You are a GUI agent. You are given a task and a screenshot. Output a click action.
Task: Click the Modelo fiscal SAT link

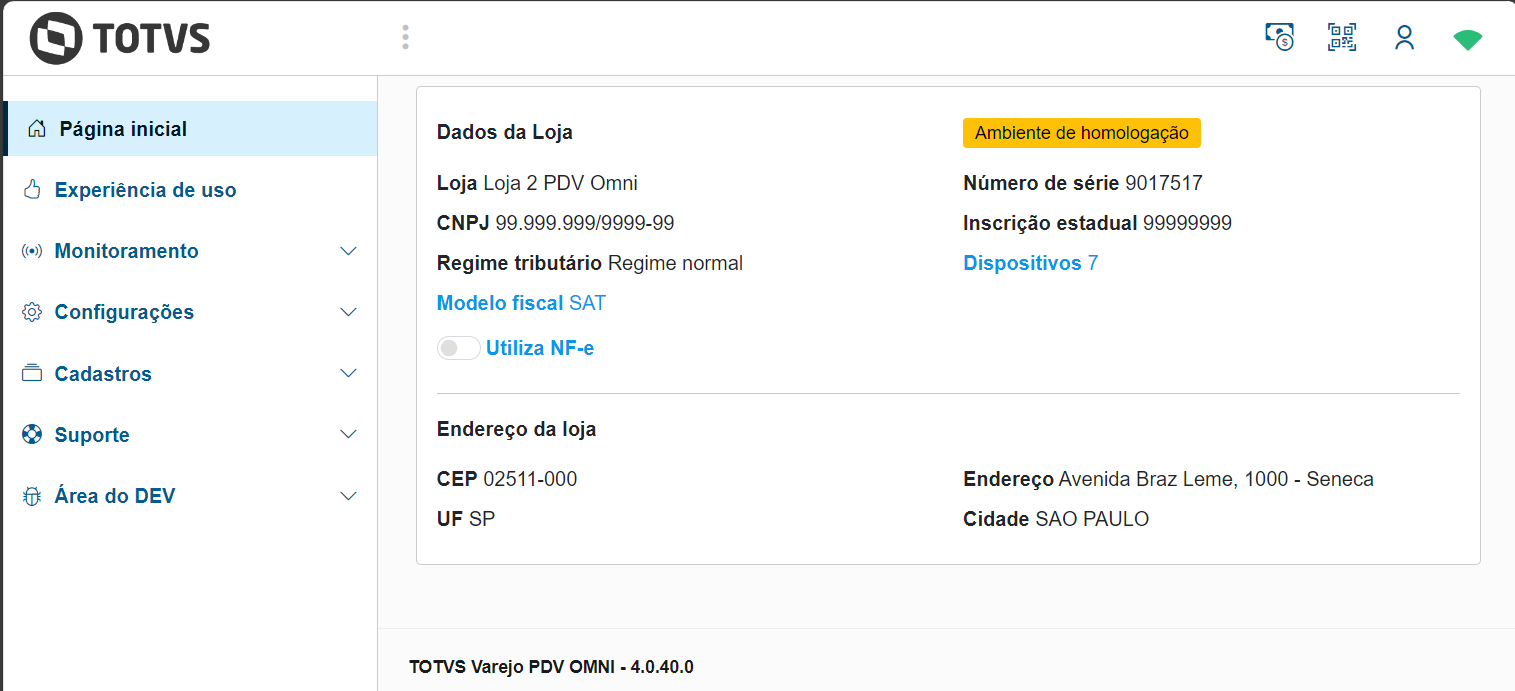pos(521,303)
